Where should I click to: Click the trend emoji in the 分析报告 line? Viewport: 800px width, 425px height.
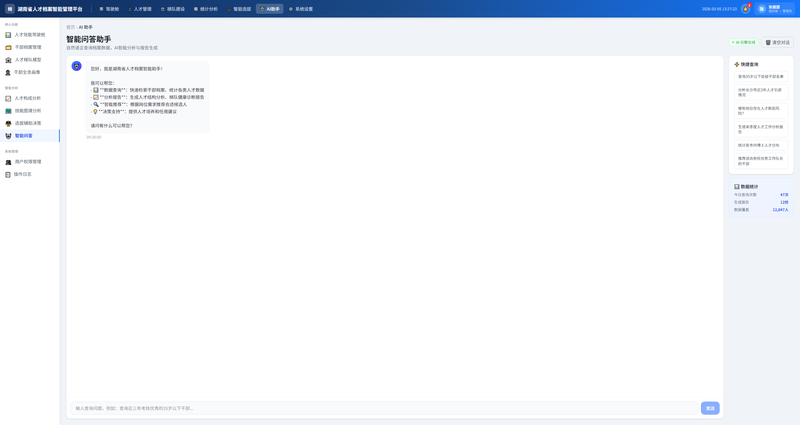coord(96,97)
